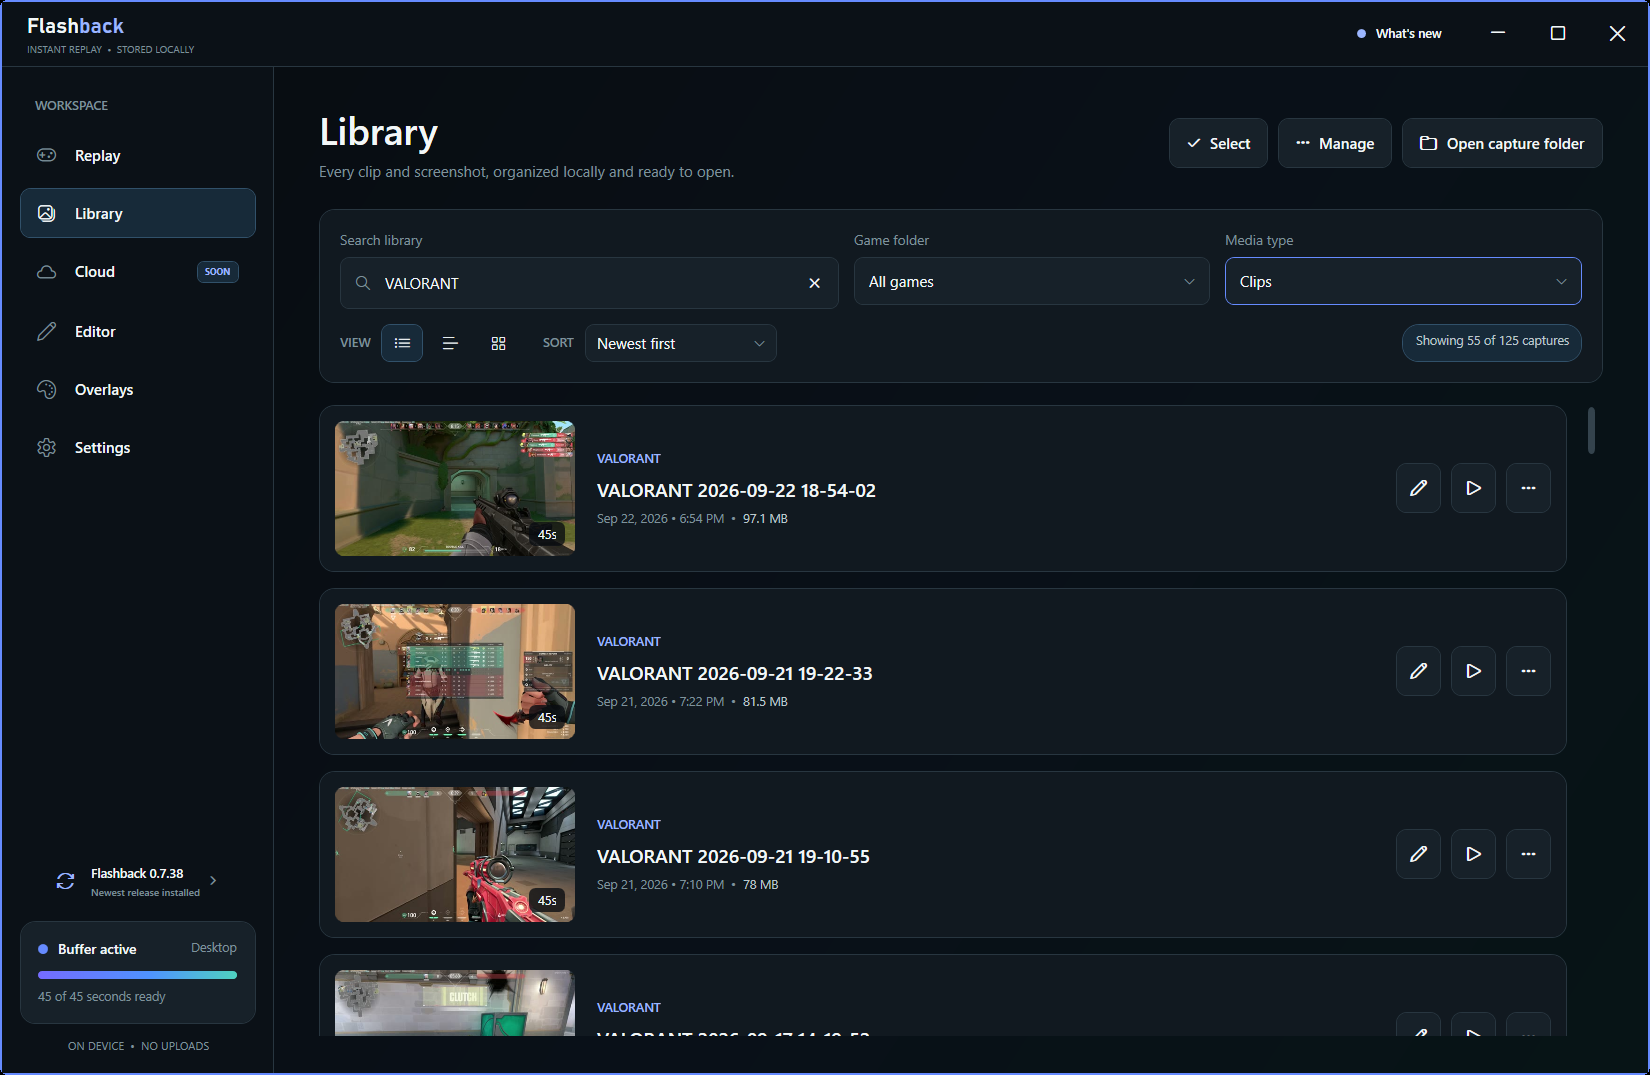Click the VALORANT 2026-09-21 19-22-33 title
This screenshot has width=1650, height=1075.
(735, 673)
